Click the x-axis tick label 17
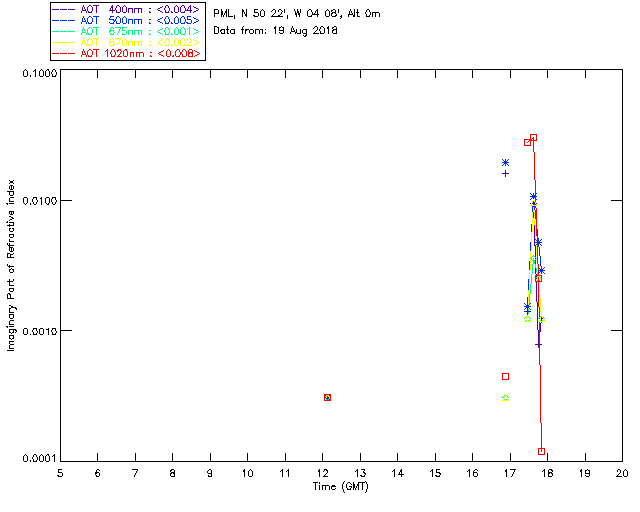Screen dimensions: 640x512 [510, 474]
